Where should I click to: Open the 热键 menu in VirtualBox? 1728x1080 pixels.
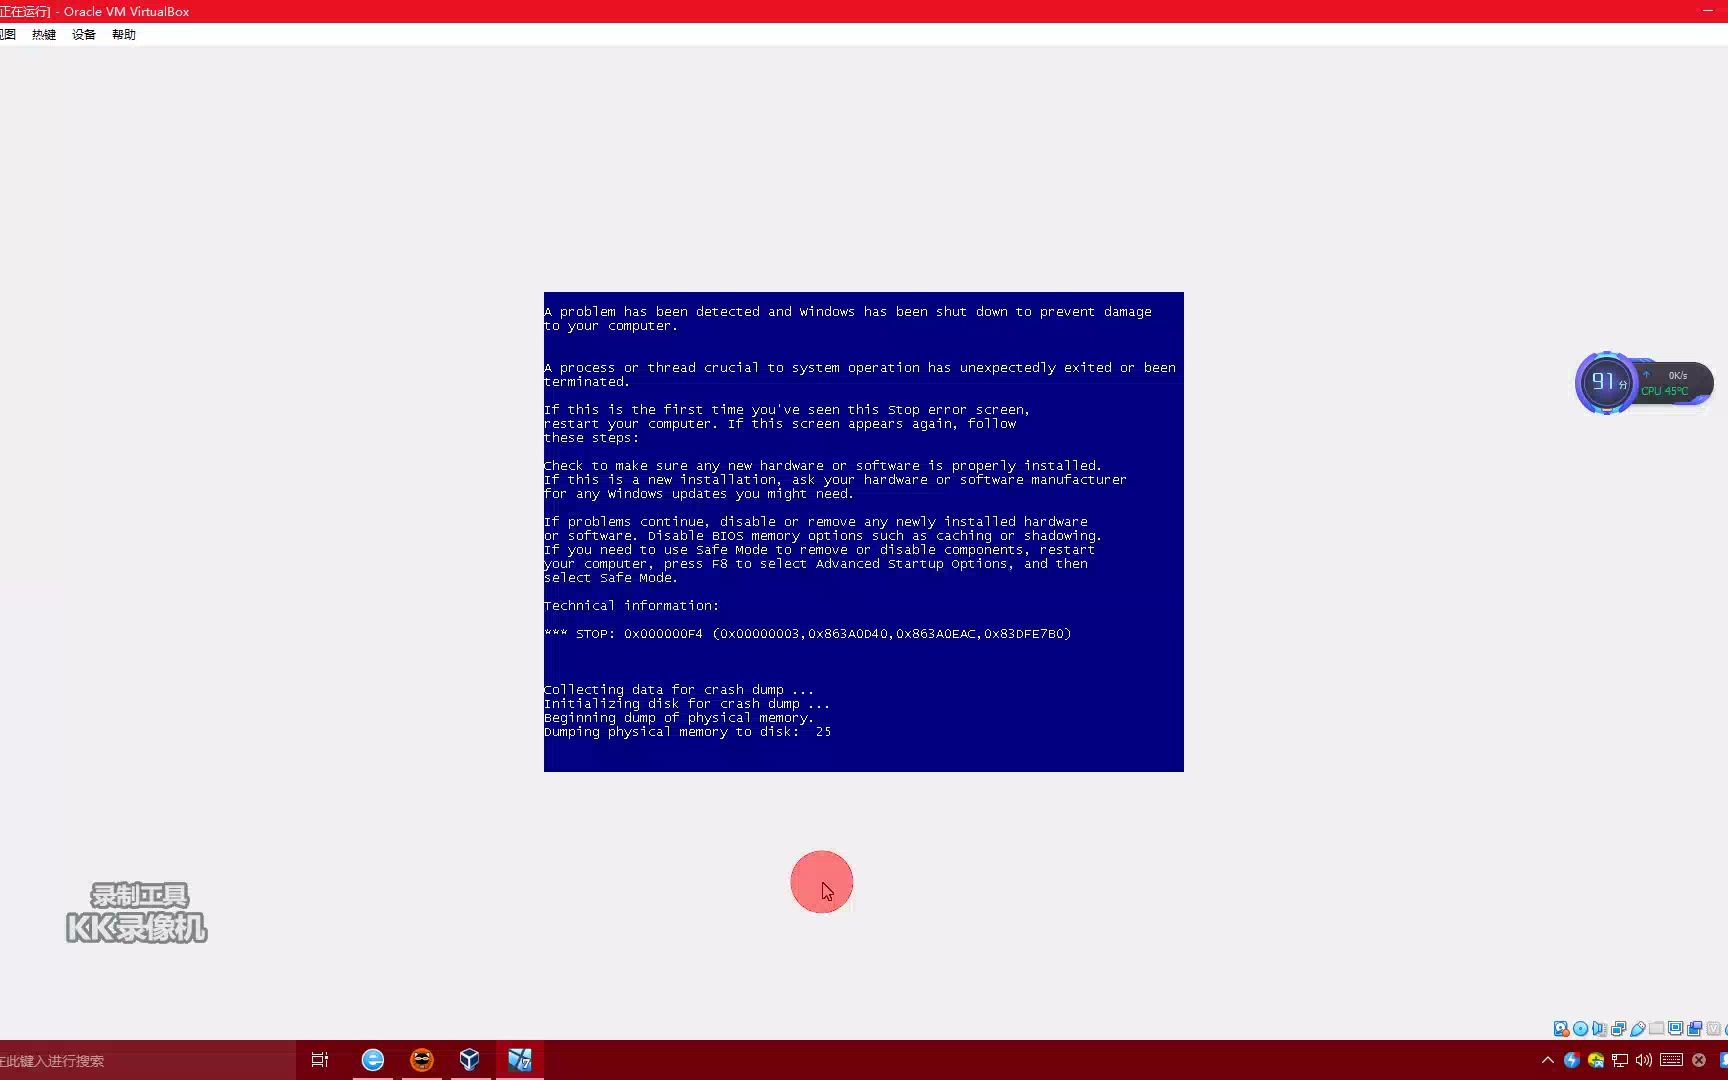click(x=44, y=34)
